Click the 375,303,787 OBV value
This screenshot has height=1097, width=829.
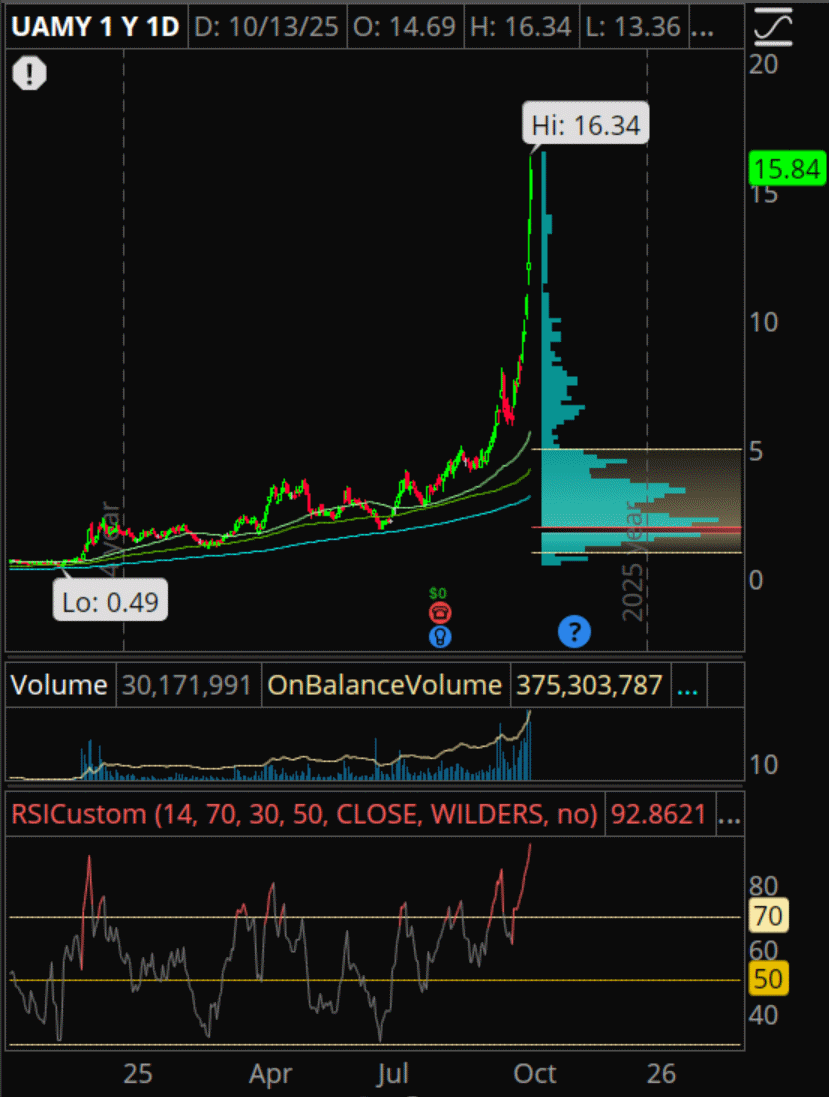pos(589,685)
